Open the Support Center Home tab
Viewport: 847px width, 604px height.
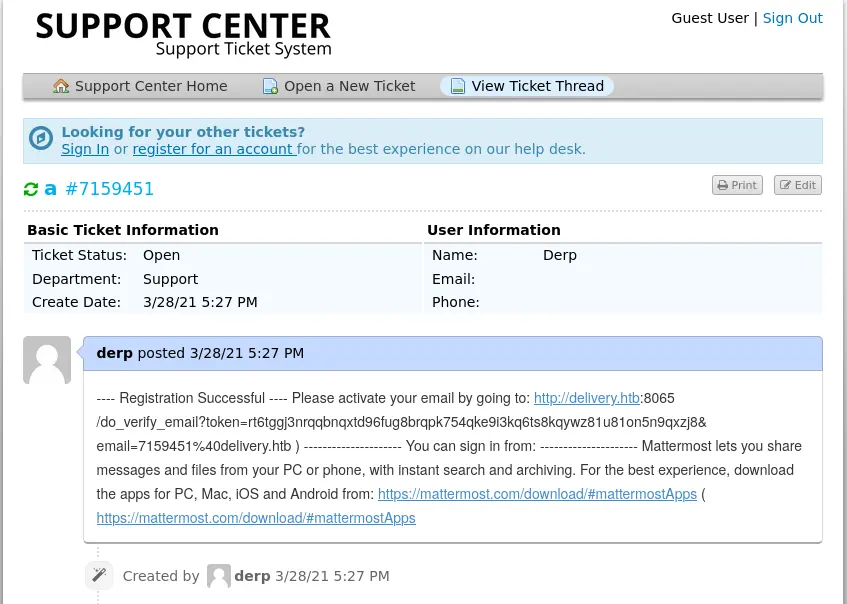(150, 86)
